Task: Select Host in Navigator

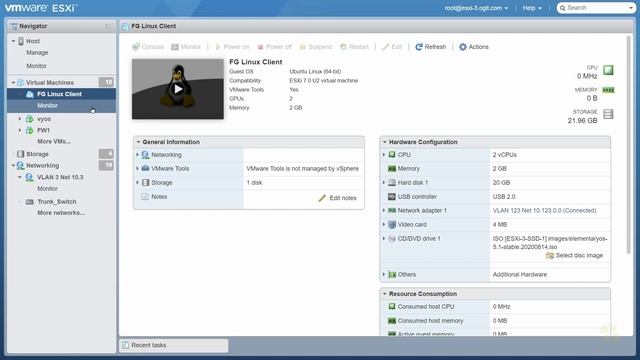Action: click(33, 41)
